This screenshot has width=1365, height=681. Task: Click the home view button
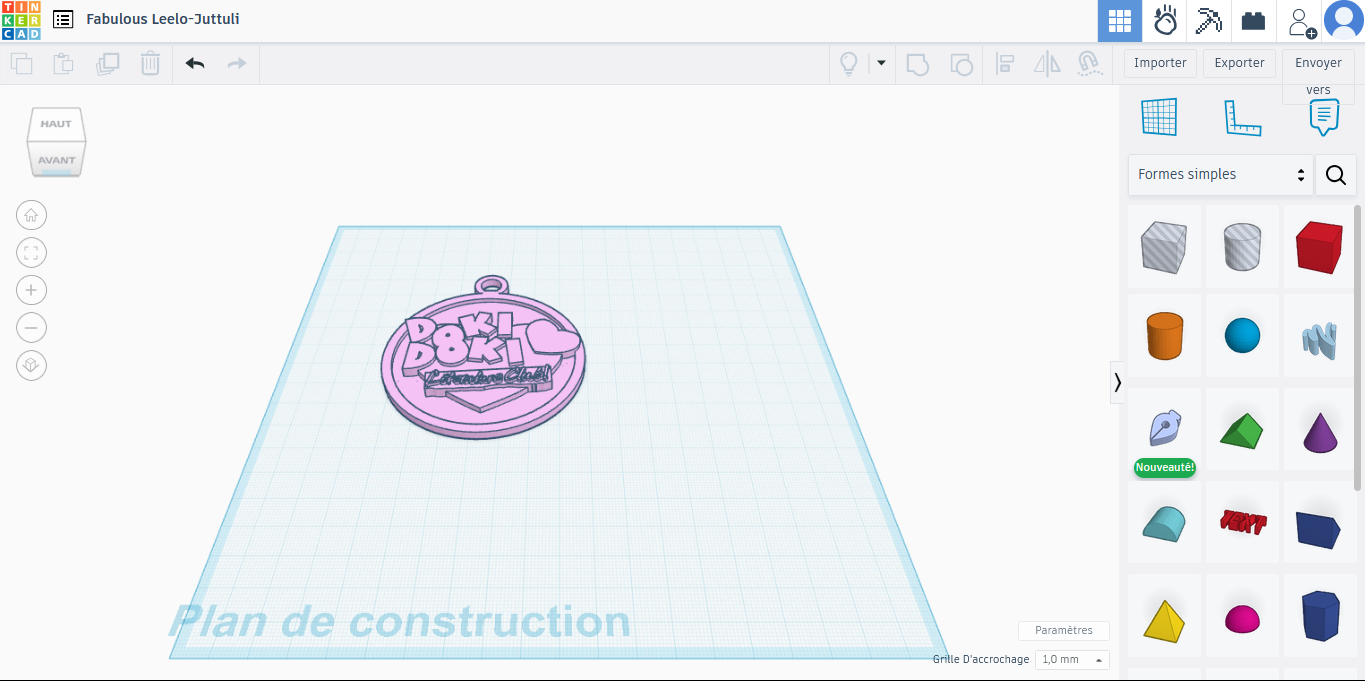coord(31,215)
